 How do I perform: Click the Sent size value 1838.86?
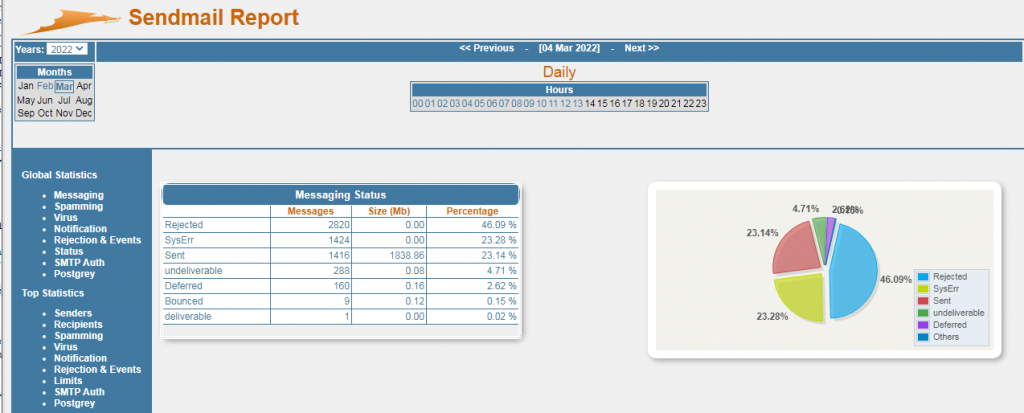[408, 255]
